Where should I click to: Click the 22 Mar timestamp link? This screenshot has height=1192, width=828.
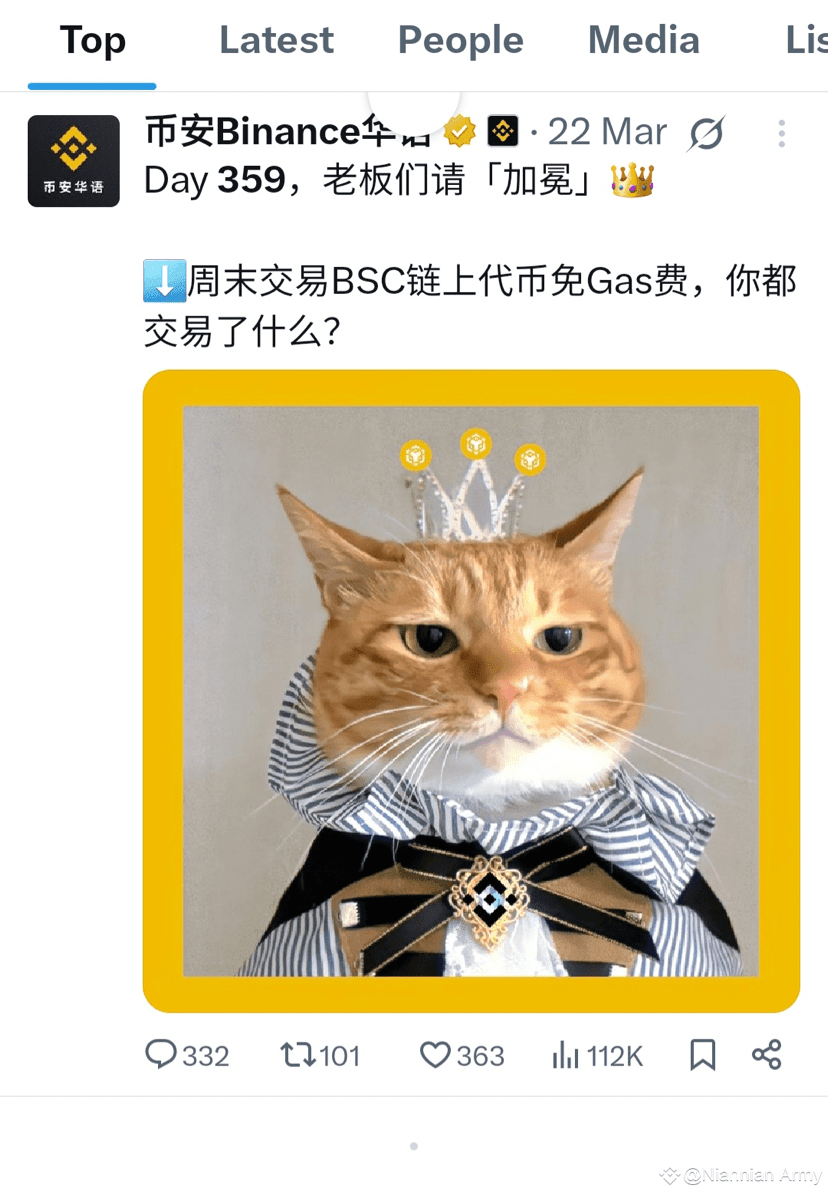point(607,132)
